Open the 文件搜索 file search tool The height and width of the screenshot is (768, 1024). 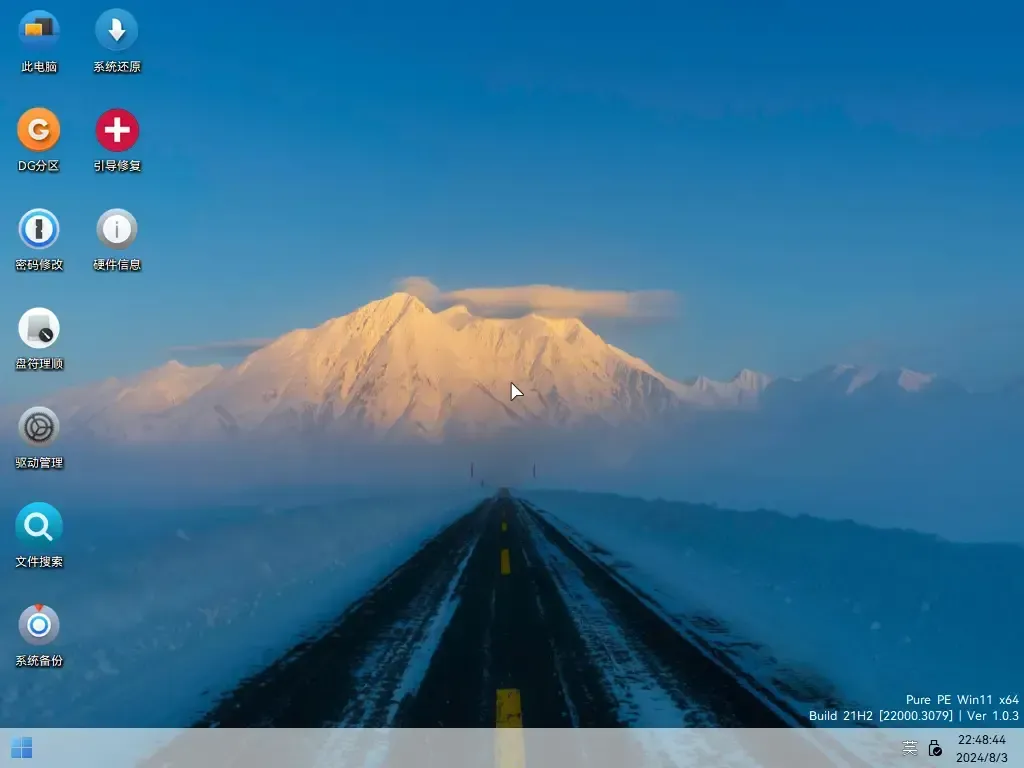38,526
